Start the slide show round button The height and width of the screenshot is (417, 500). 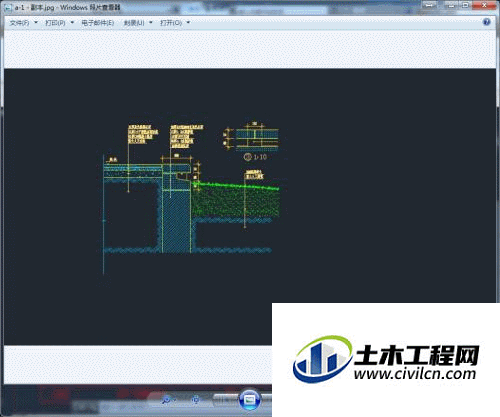(250, 399)
